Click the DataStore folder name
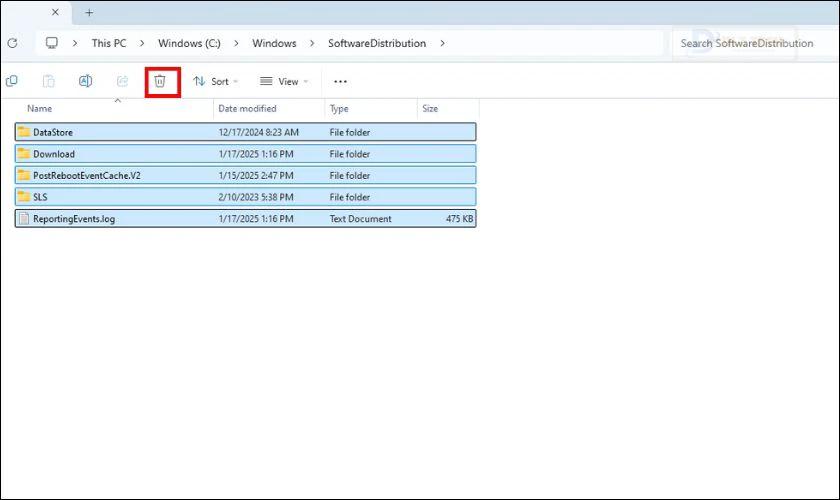 [52, 132]
